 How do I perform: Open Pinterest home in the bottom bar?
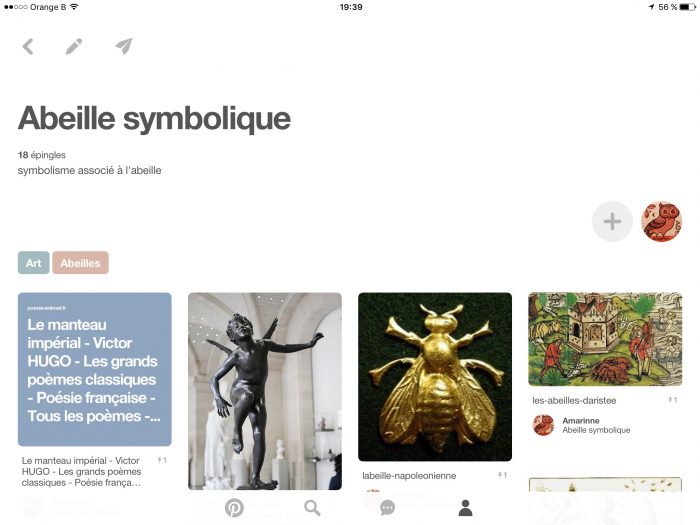[x=234, y=508]
